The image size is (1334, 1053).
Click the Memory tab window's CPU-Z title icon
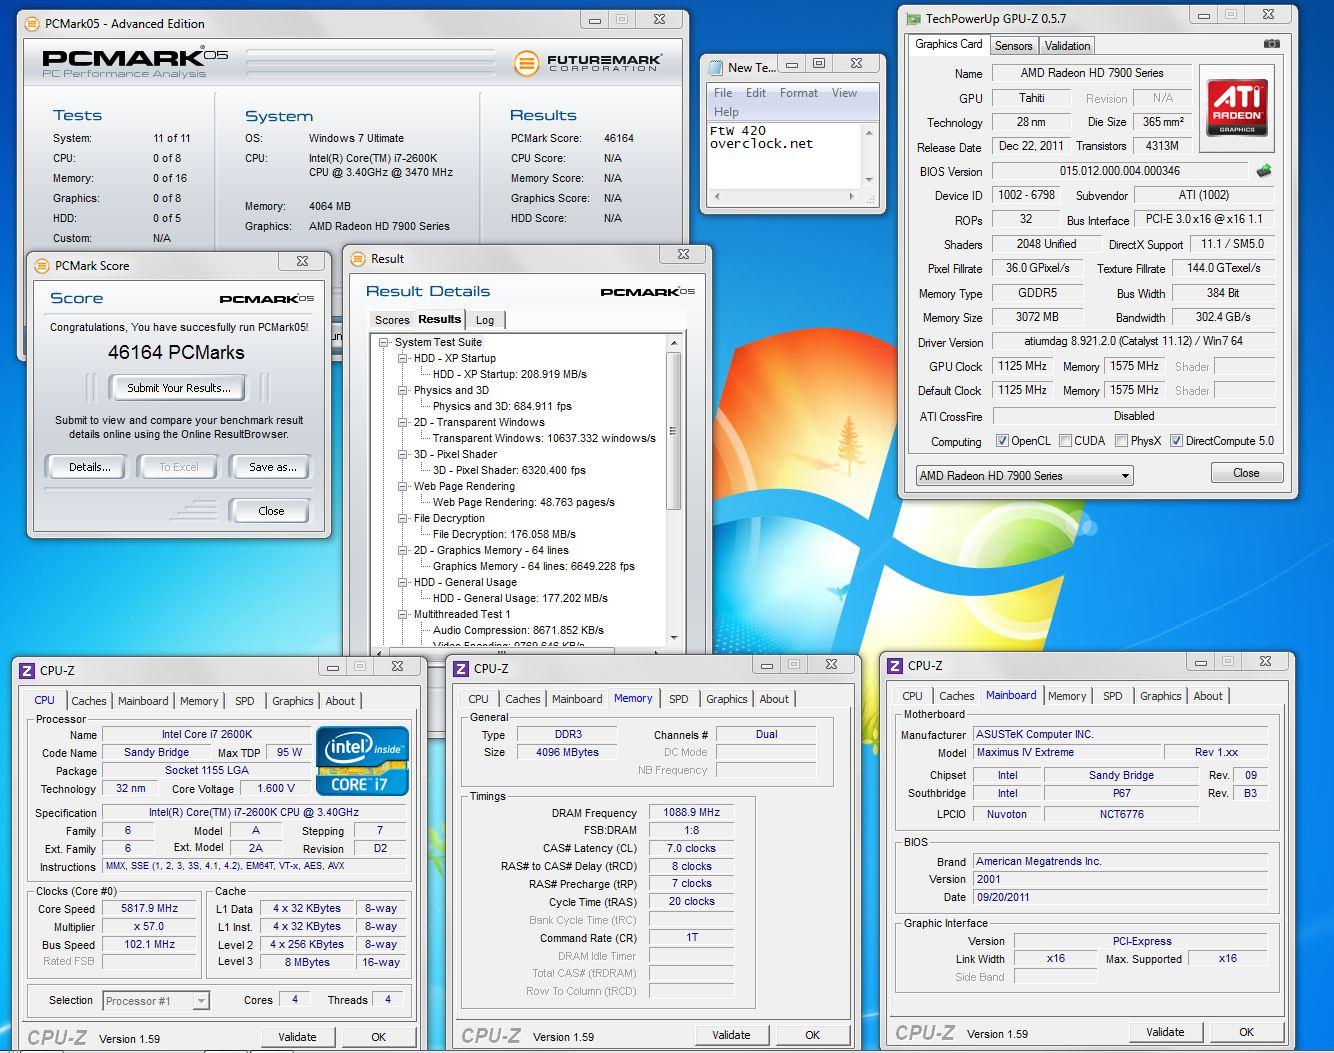(x=461, y=668)
